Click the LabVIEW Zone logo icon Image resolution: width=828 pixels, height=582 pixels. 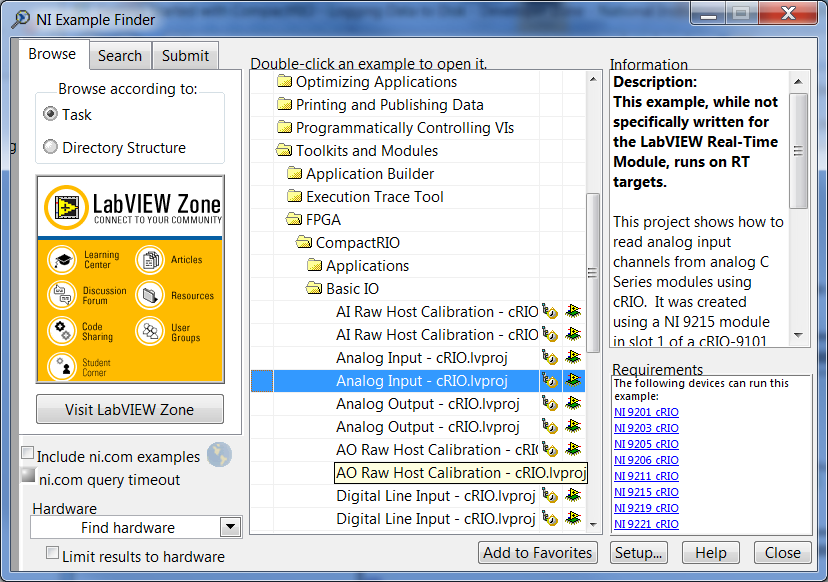66,207
